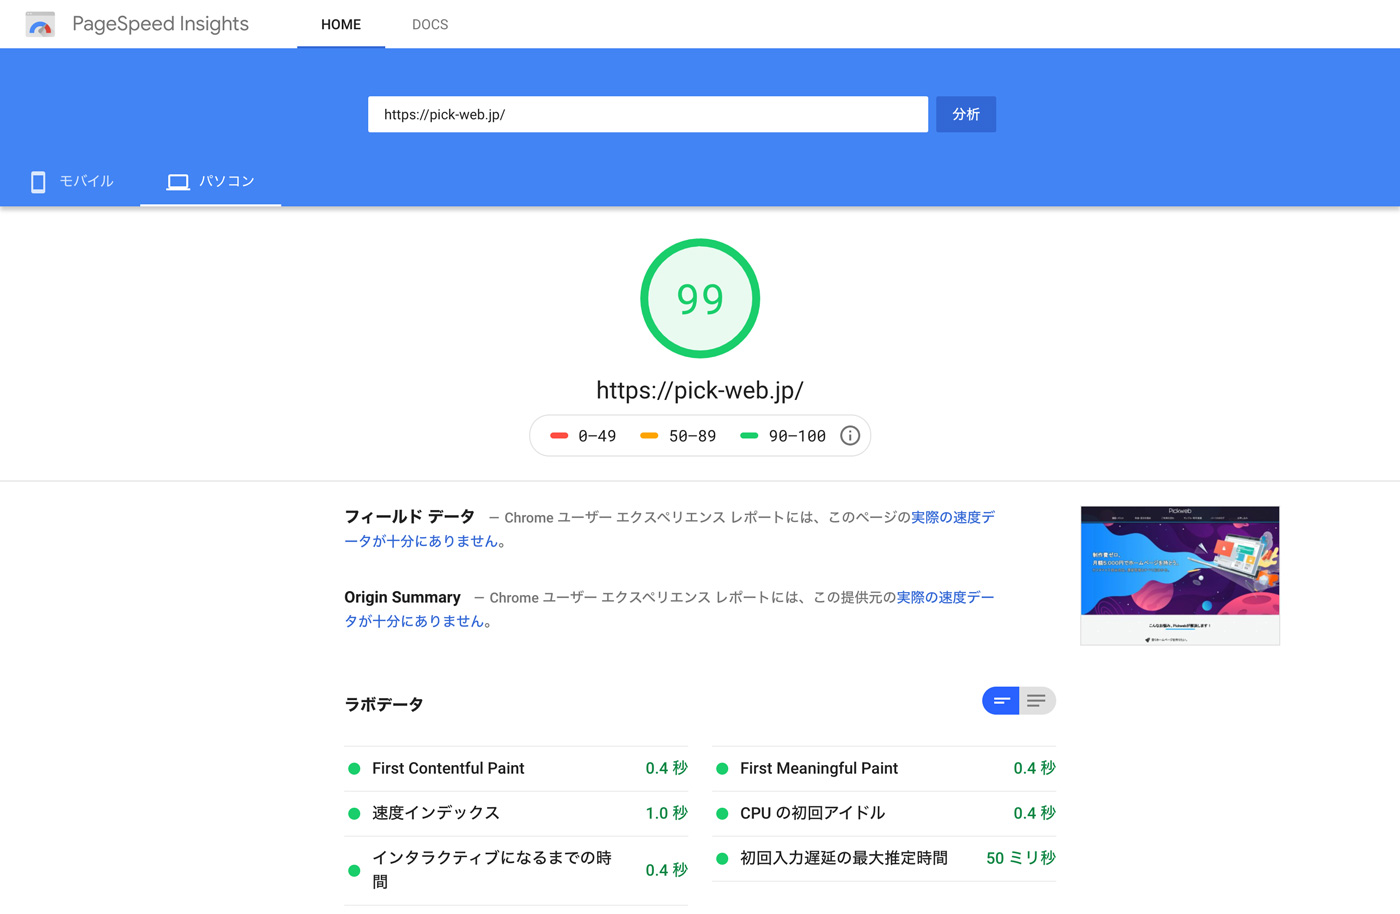The image size is (1400, 914).
Task: Click the laptop icon
Action: pyautogui.click(x=178, y=181)
